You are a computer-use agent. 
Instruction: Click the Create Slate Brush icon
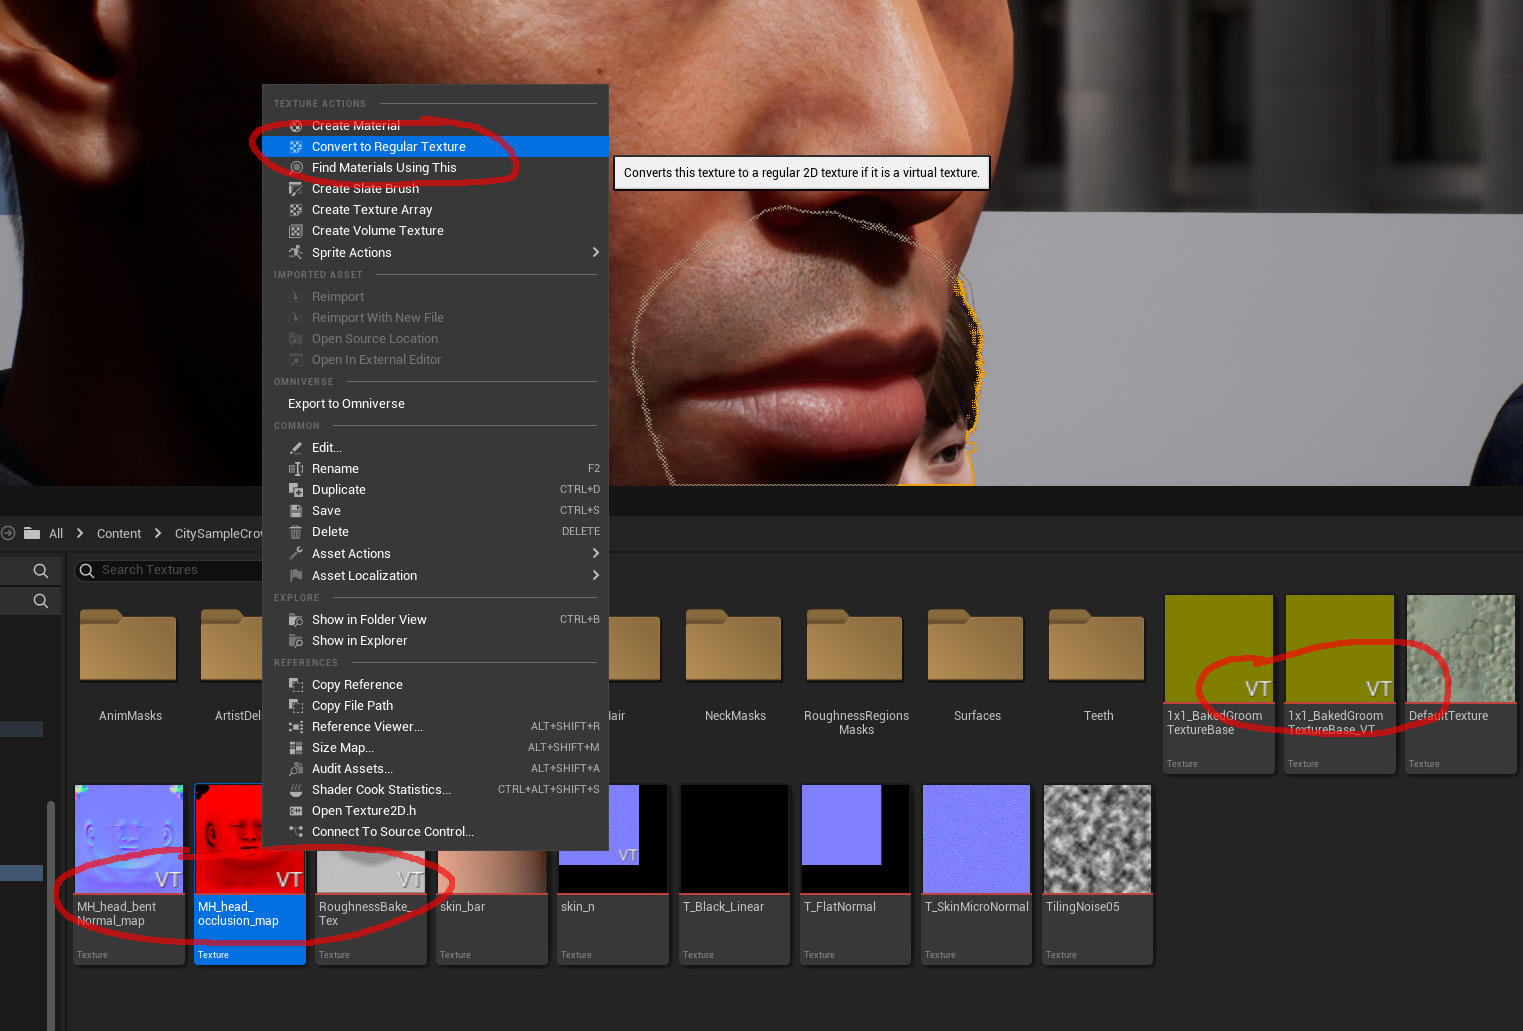click(296, 189)
